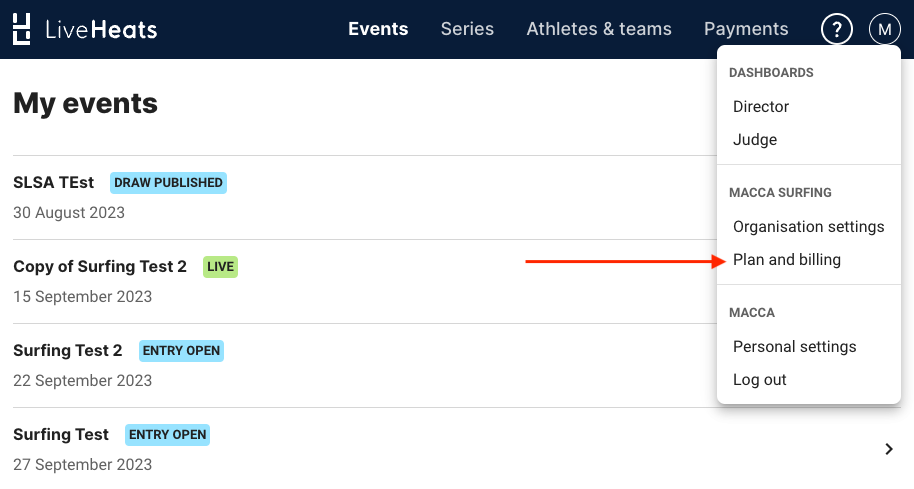Screen dimensions: 914x489
Task: Open Organisation settings from menu
Action: pos(808,227)
